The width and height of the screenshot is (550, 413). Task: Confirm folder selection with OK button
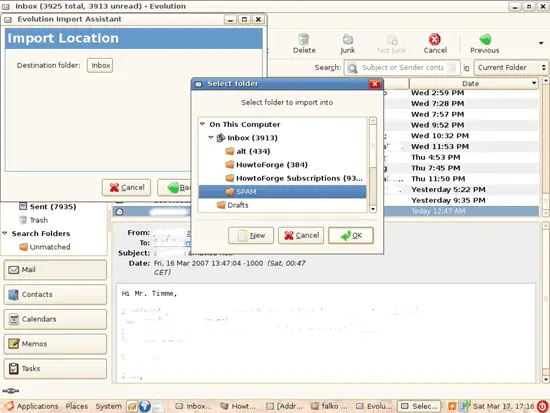click(x=351, y=235)
